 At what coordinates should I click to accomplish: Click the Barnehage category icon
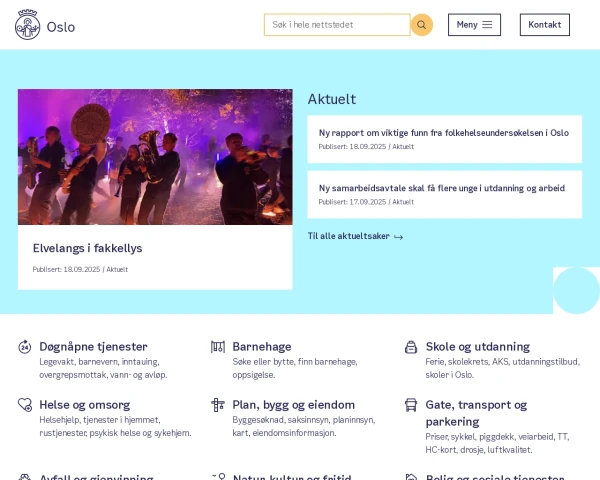point(218,347)
